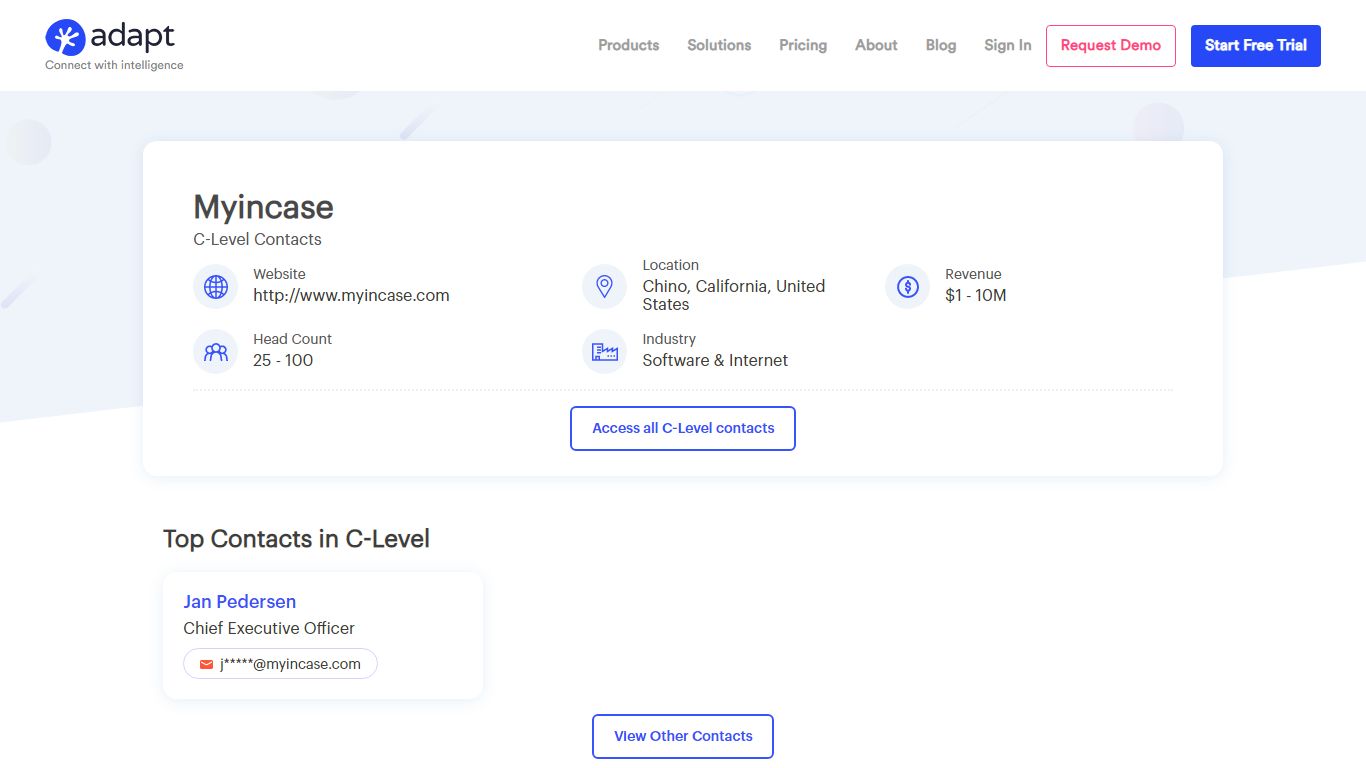The width and height of the screenshot is (1366, 768).
Task: Click the masked email j*****@myincase.com
Action: 280,664
